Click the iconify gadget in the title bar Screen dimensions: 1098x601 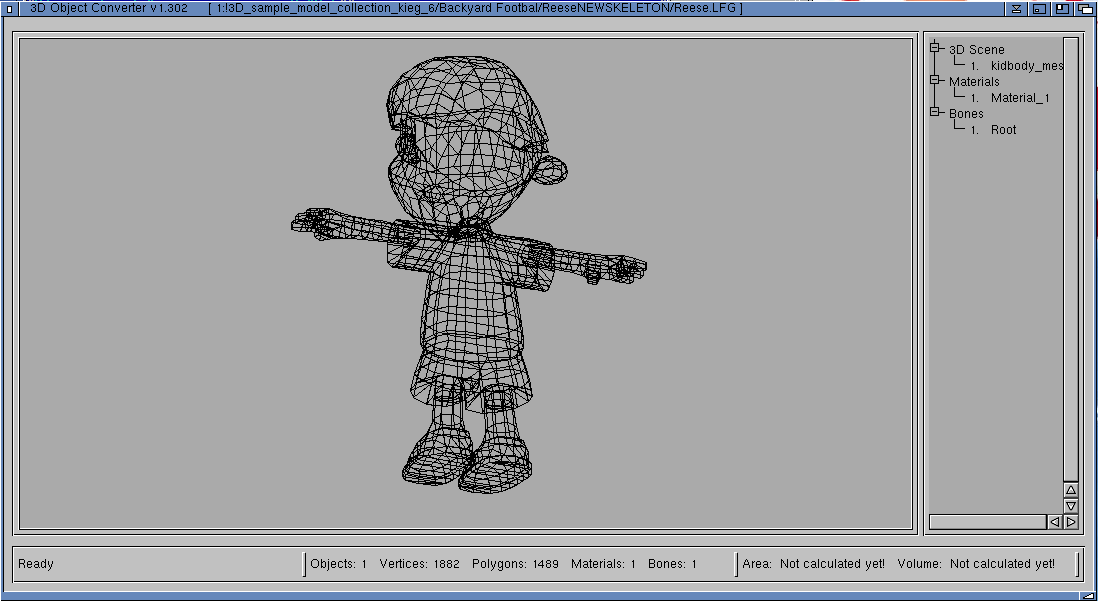[1016, 8]
